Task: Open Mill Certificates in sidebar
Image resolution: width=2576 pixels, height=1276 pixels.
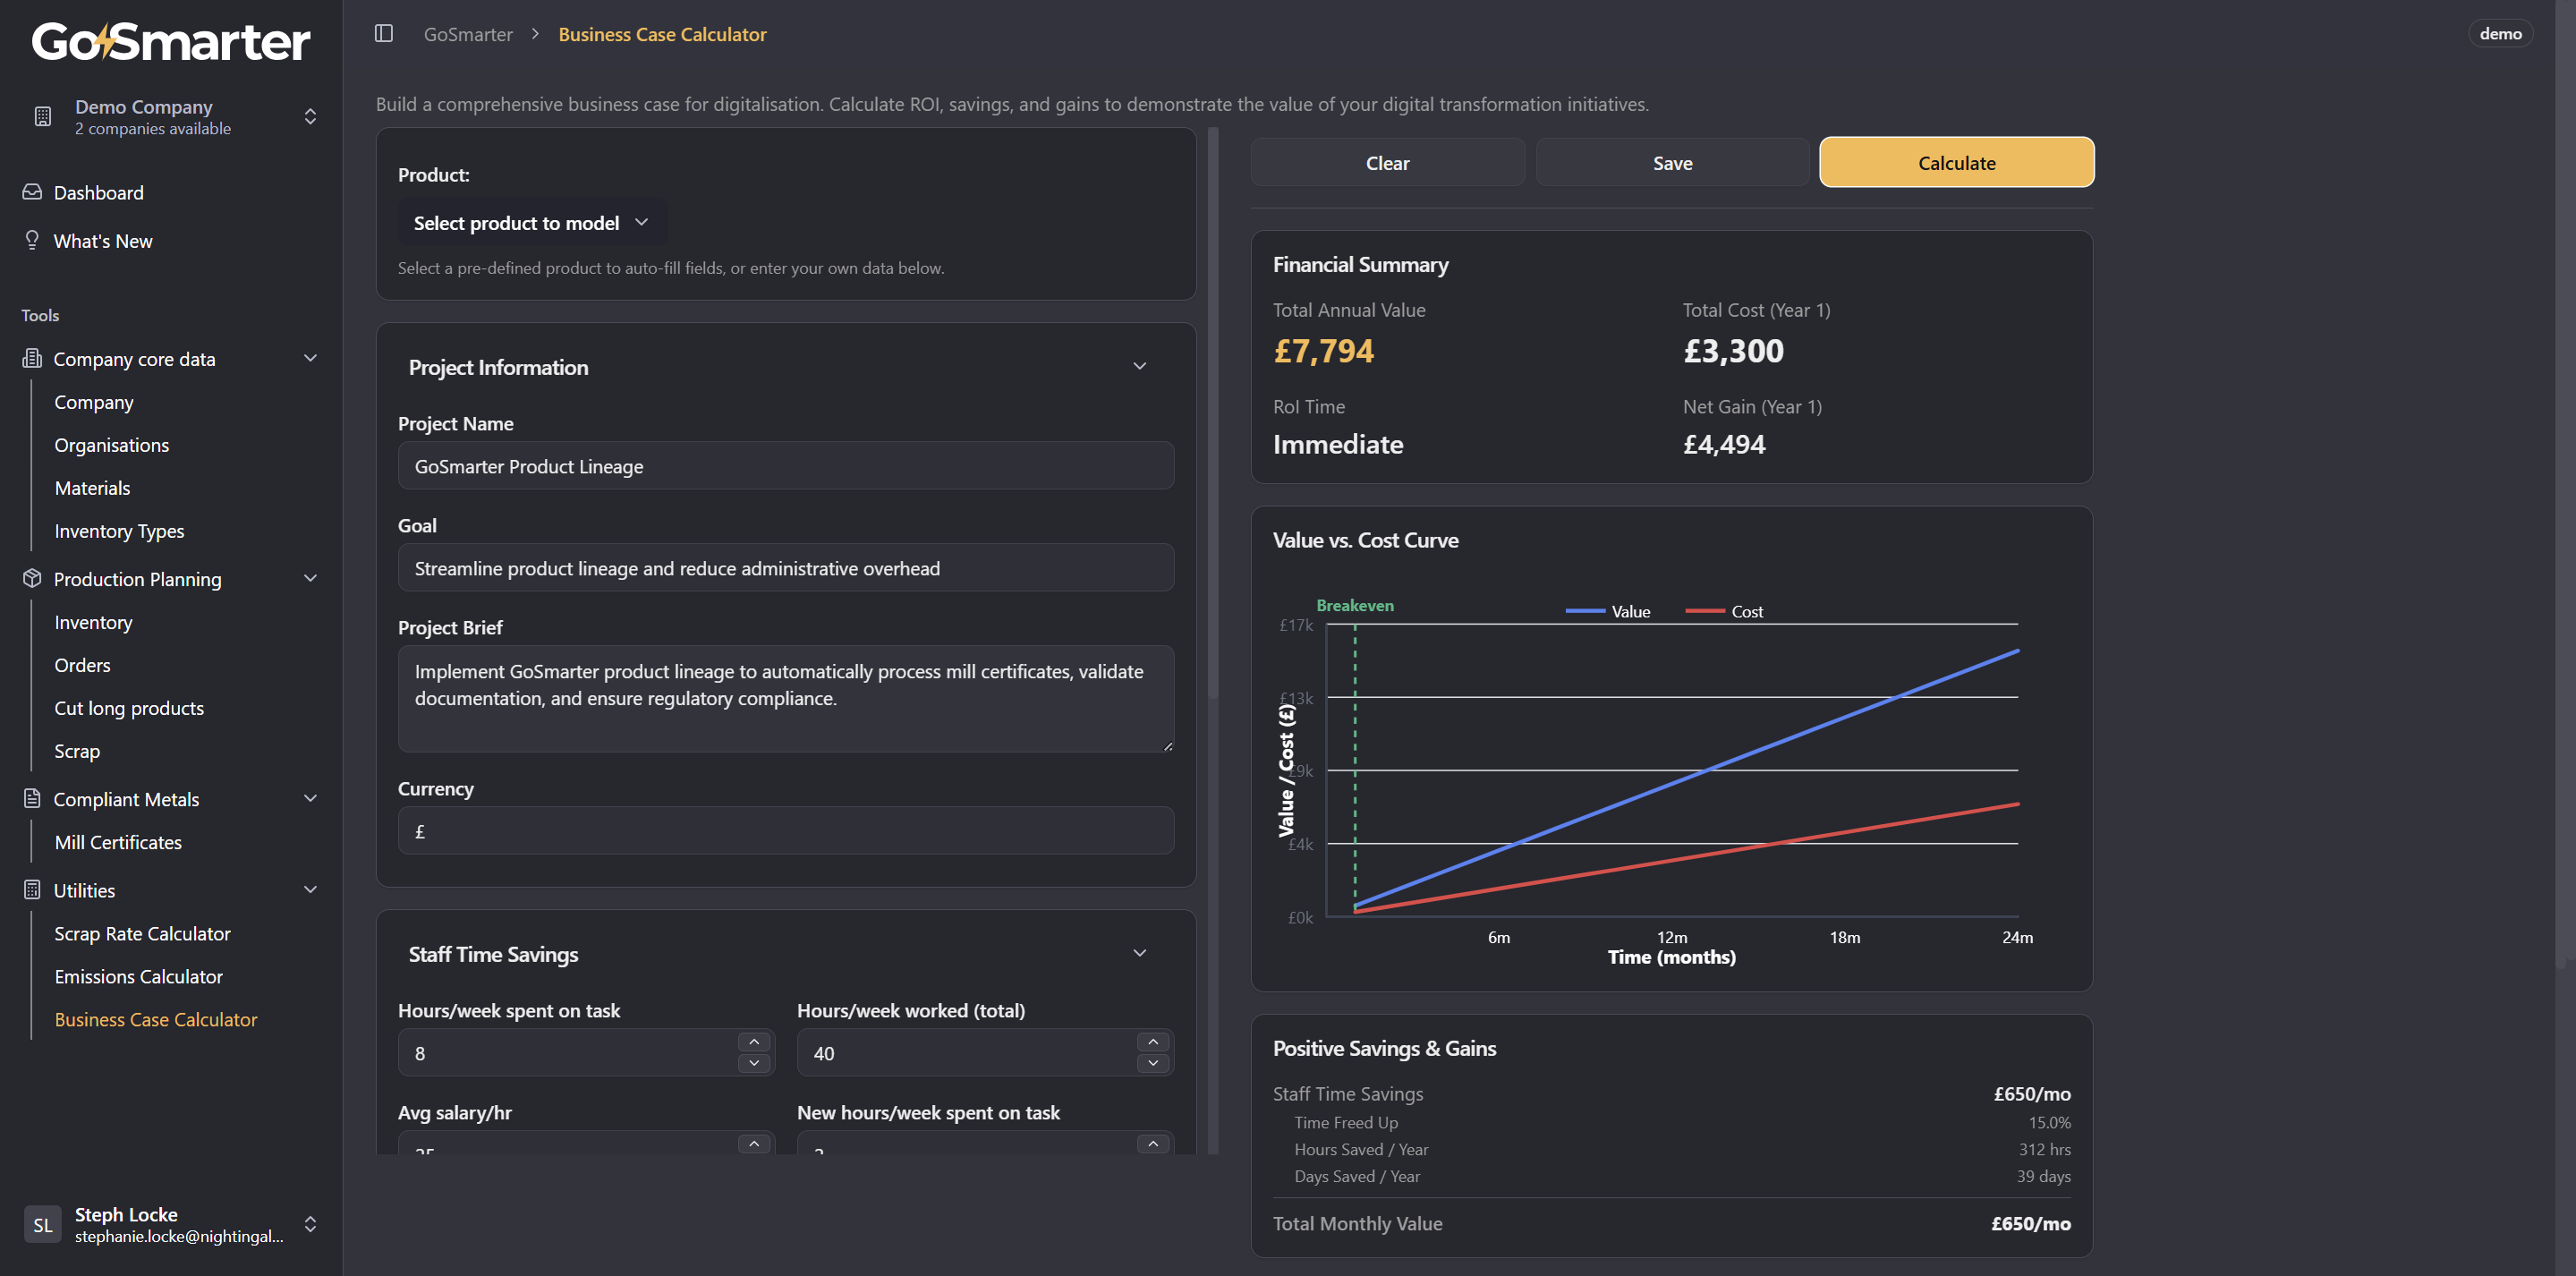Action: point(118,842)
